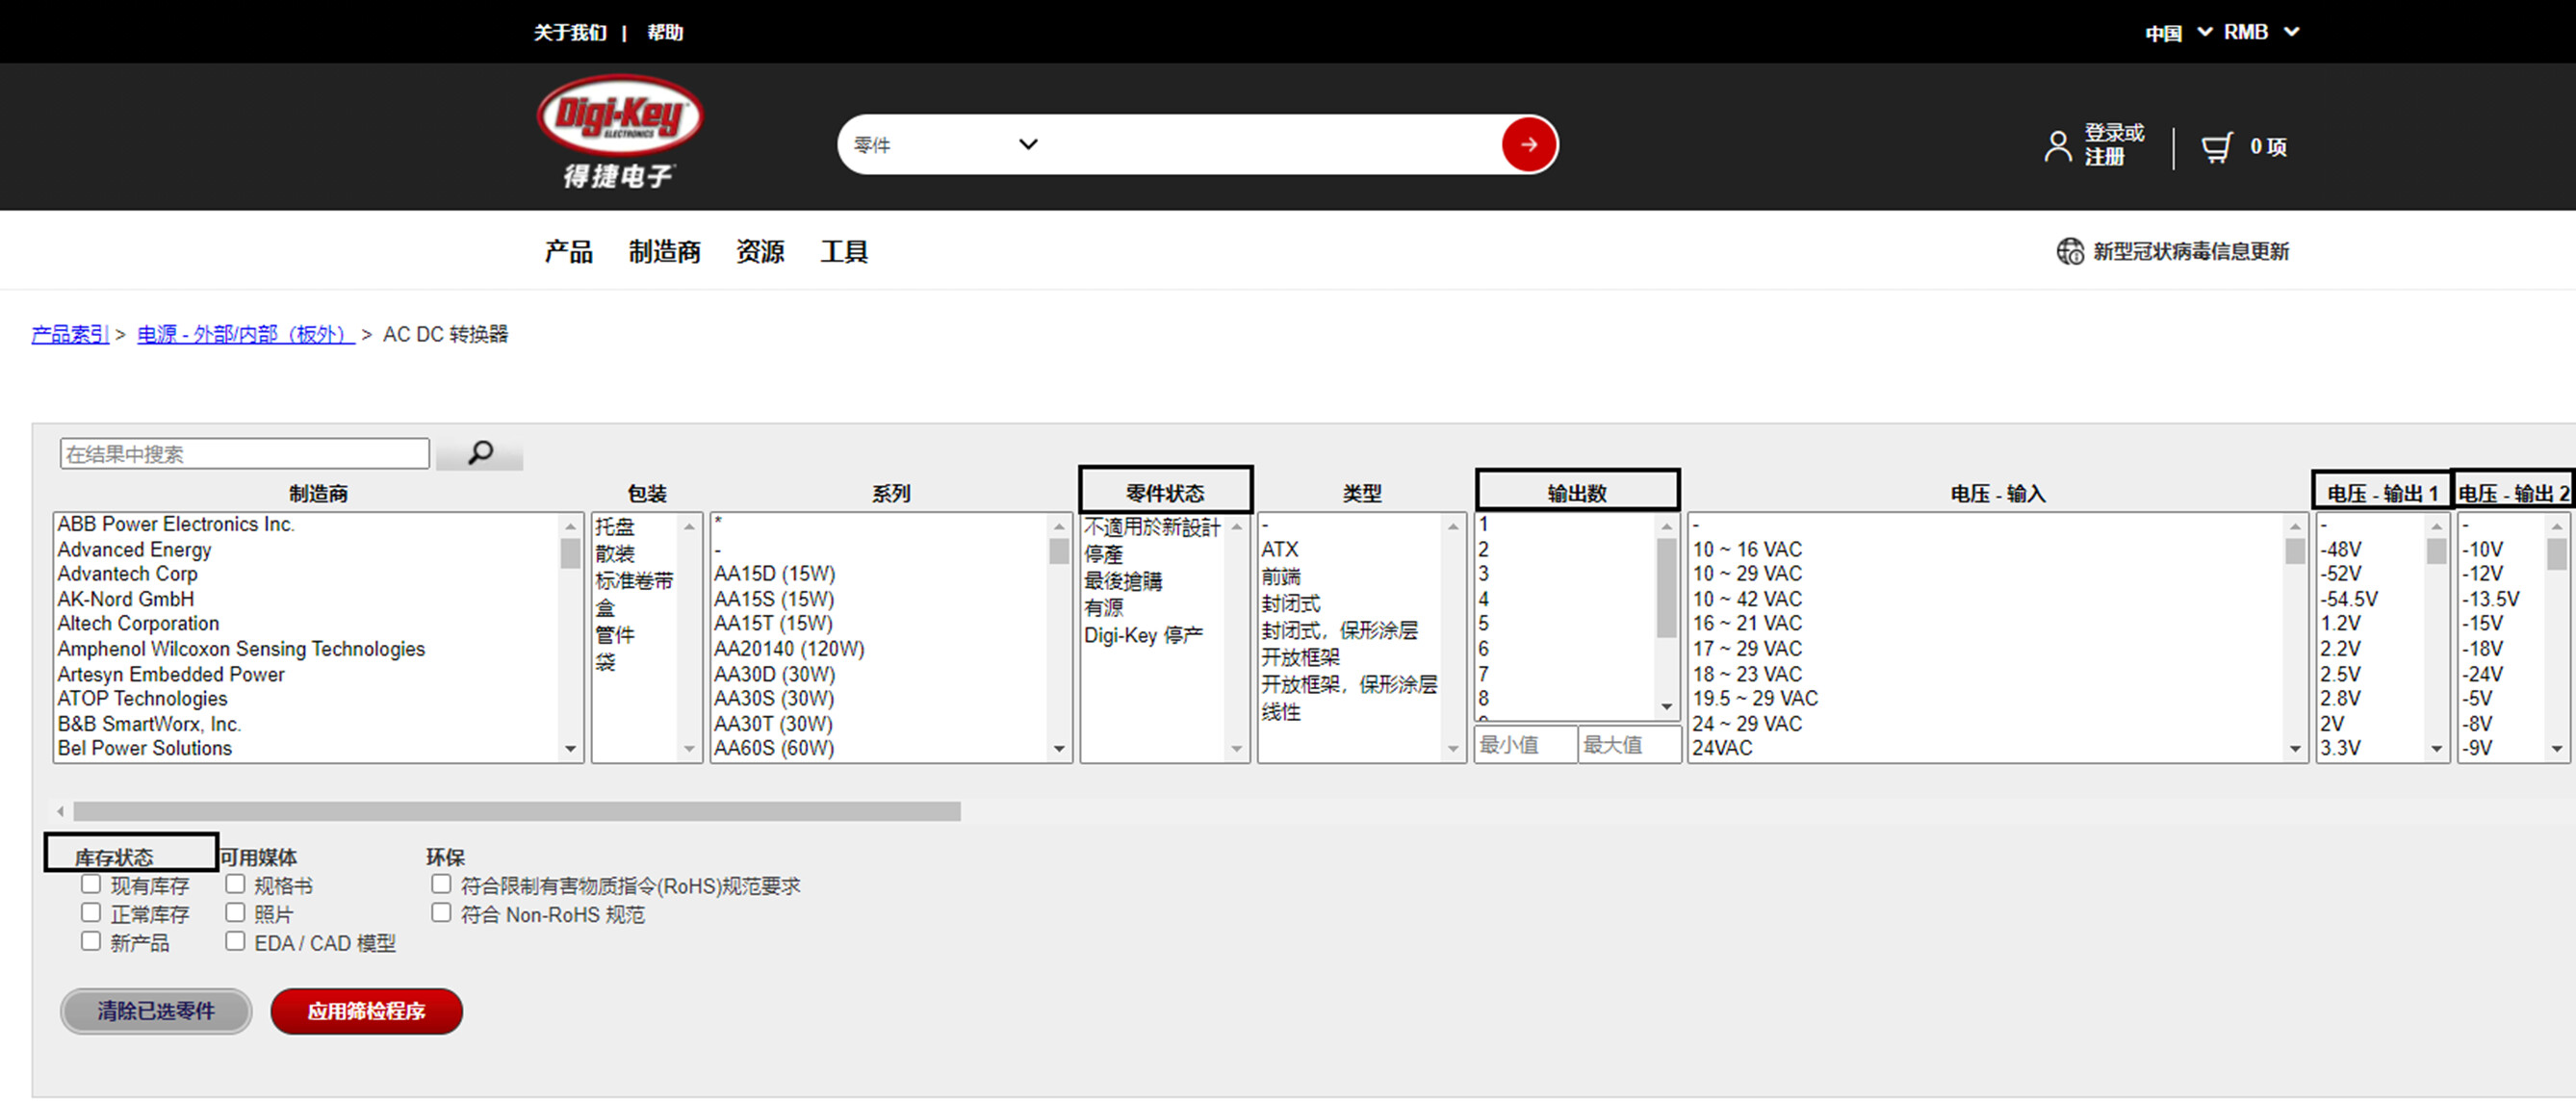Click manufacturer list scroll-down arrow
This screenshot has width=2576, height=1101.
tap(570, 749)
